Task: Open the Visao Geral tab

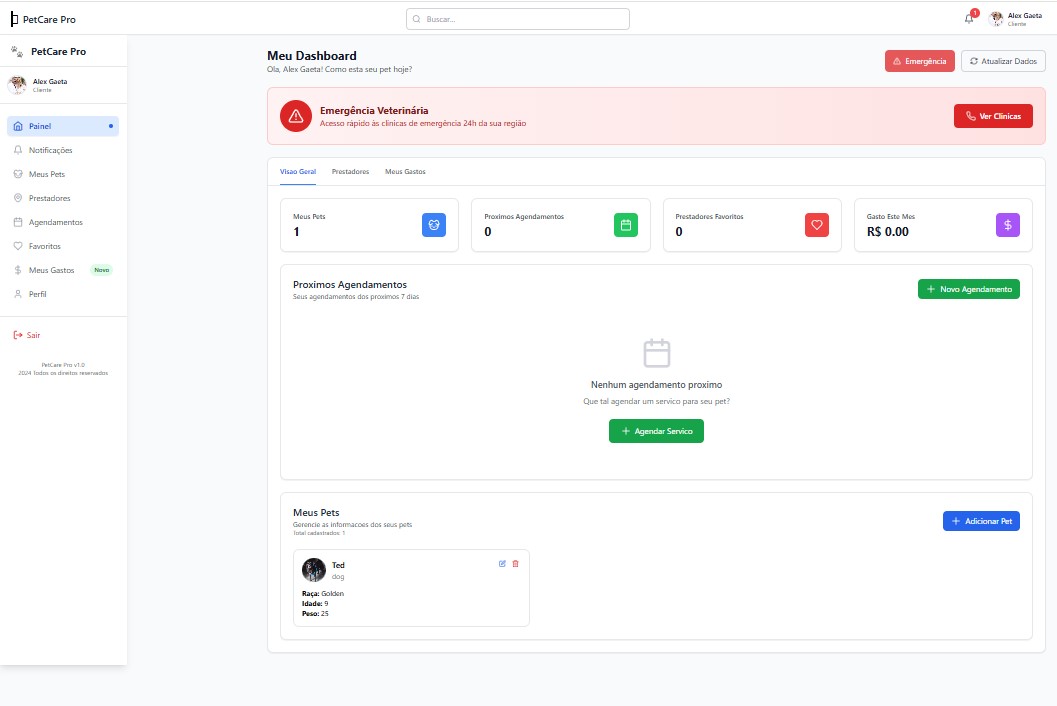Action: [x=297, y=171]
